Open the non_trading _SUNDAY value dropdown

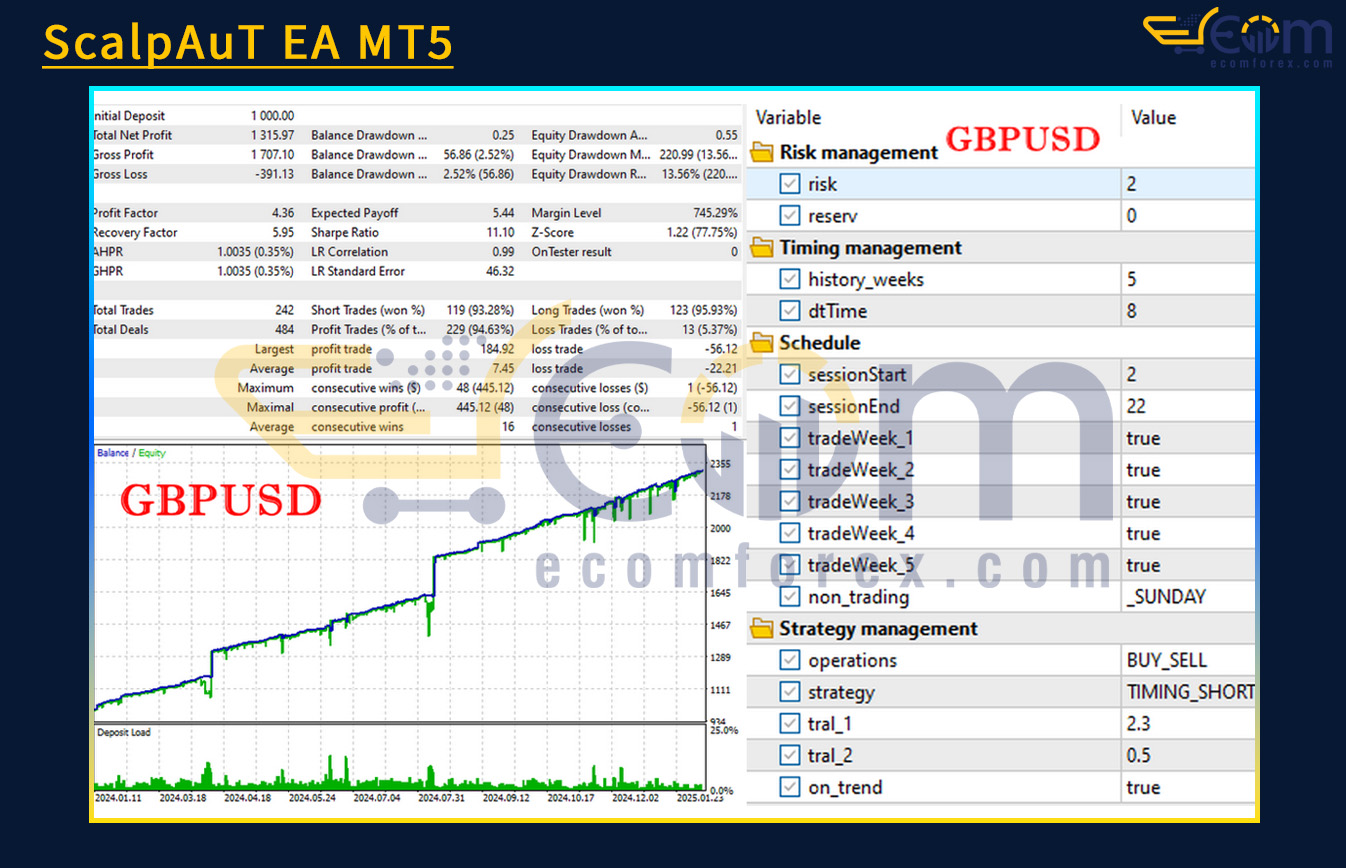coord(1188,597)
